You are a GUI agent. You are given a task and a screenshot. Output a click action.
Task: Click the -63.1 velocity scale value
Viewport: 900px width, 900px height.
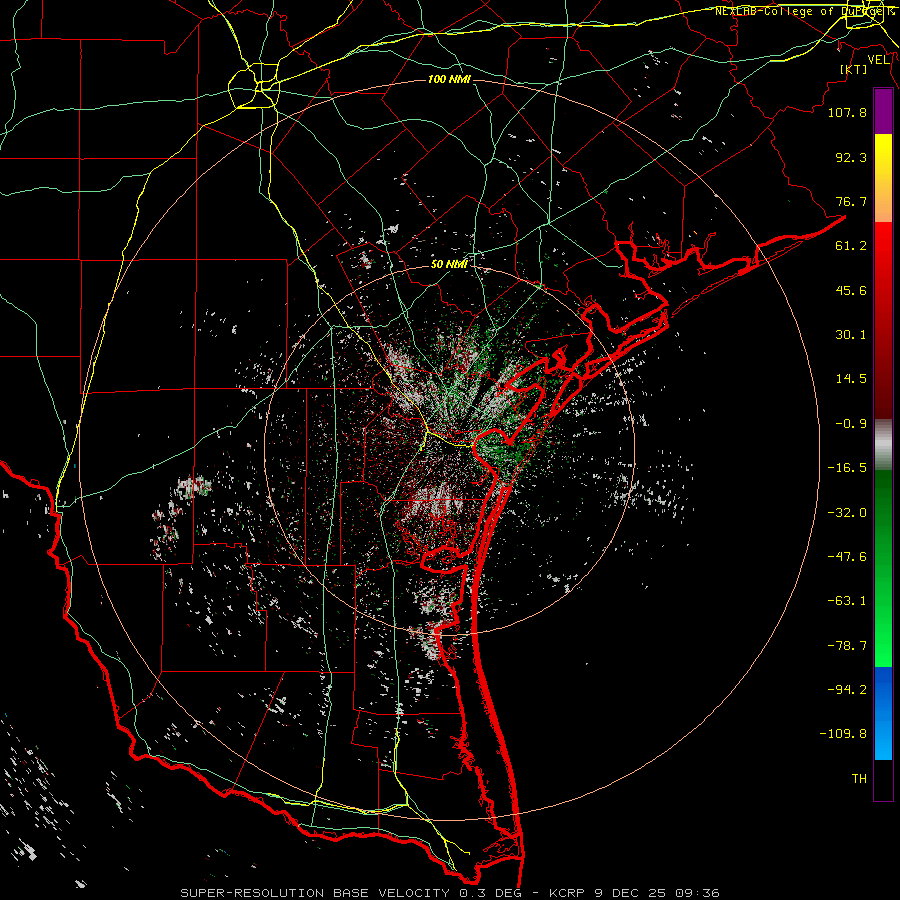click(847, 601)
